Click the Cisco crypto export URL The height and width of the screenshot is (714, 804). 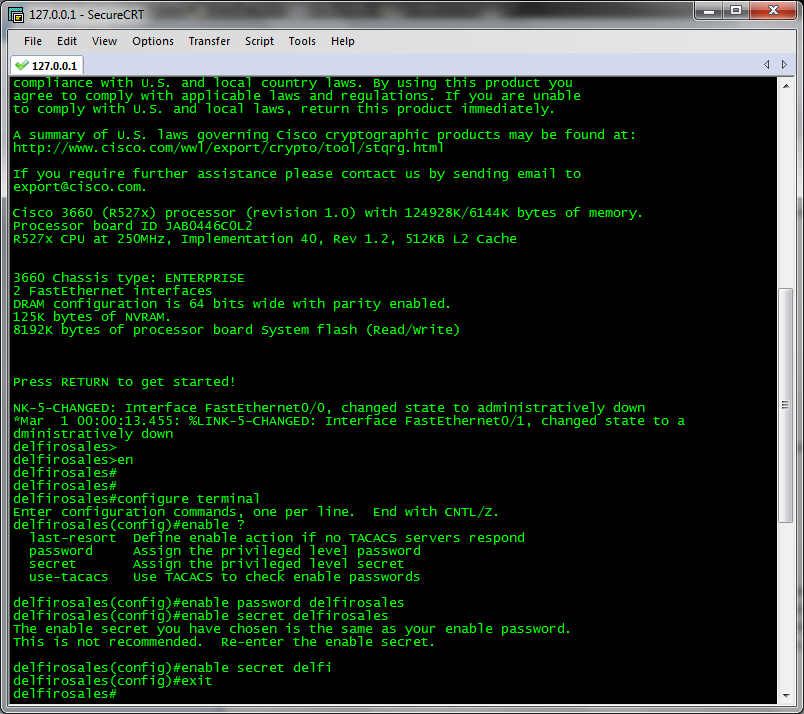(226, 148)
